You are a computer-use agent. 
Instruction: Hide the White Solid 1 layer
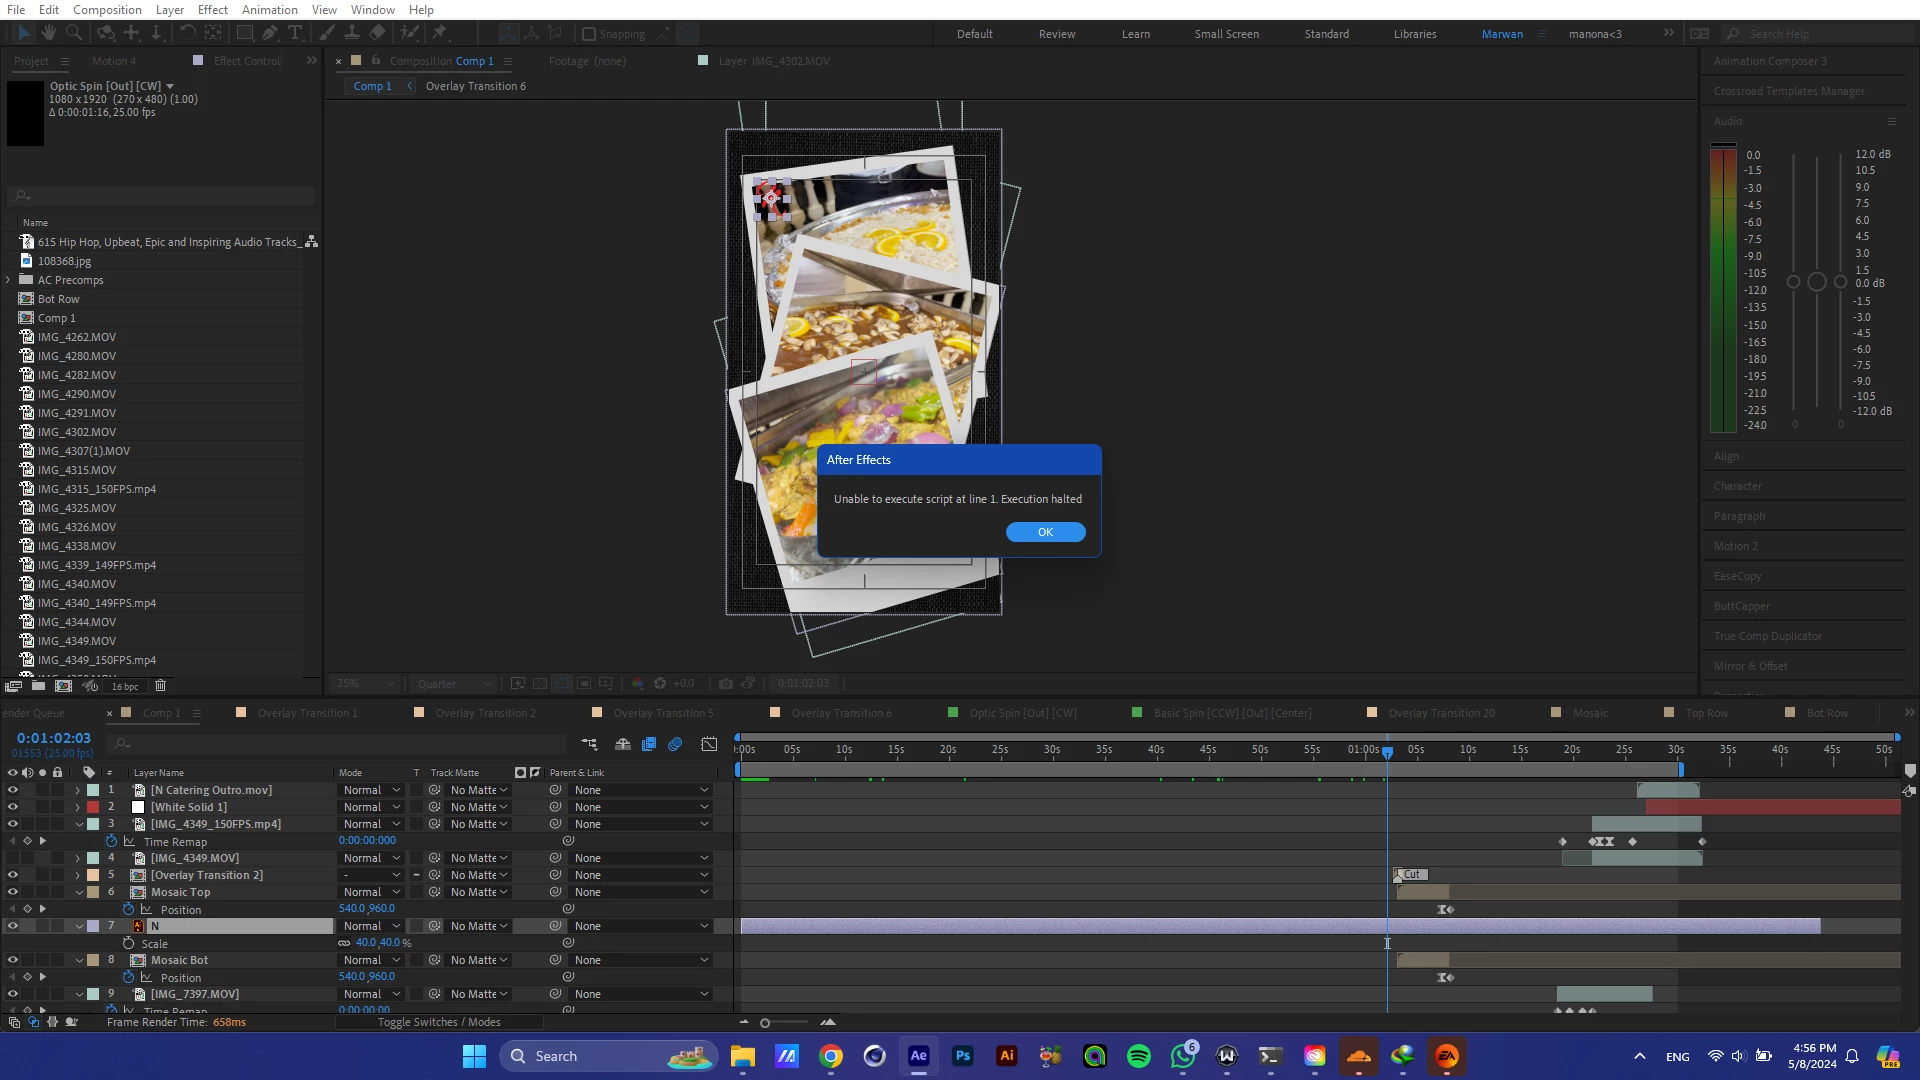[12, 807]
